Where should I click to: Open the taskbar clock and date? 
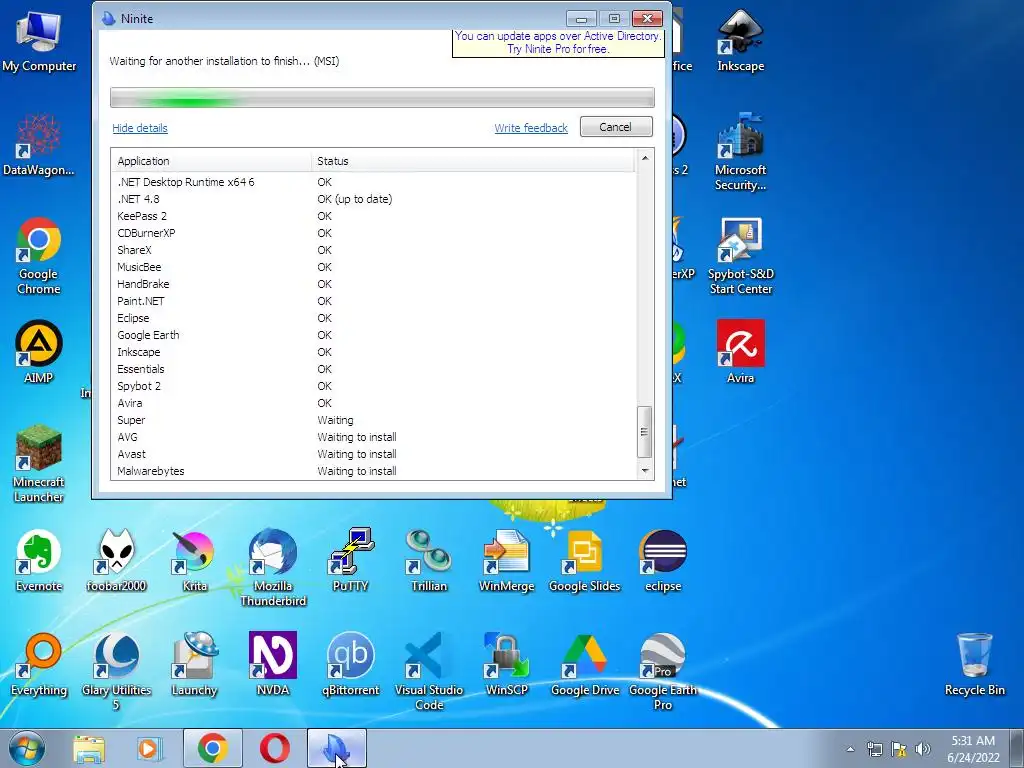coord(973,749)
